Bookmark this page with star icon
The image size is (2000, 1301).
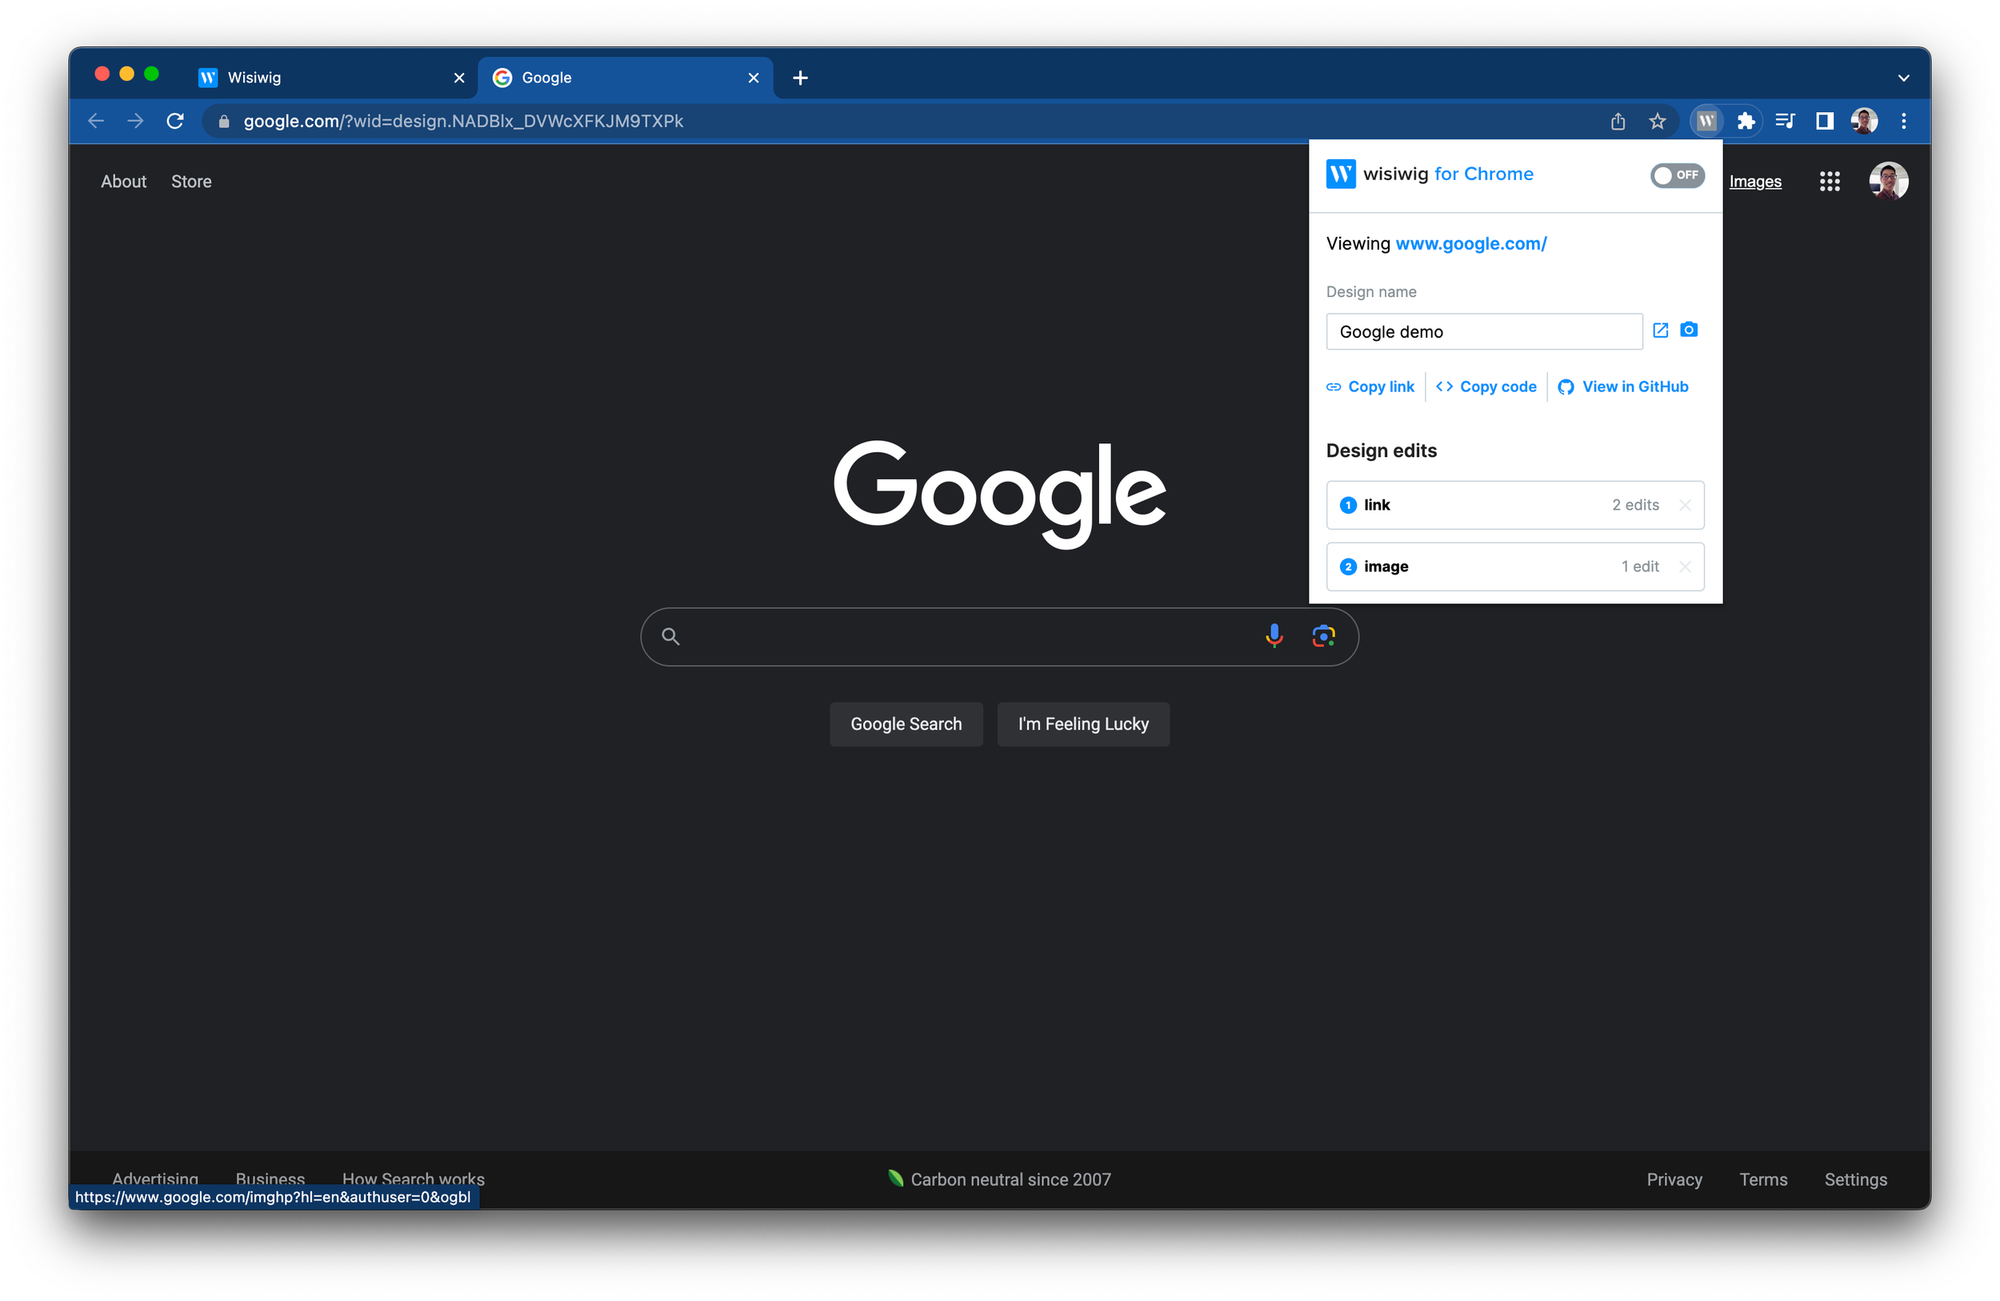tap(1657, 121)
